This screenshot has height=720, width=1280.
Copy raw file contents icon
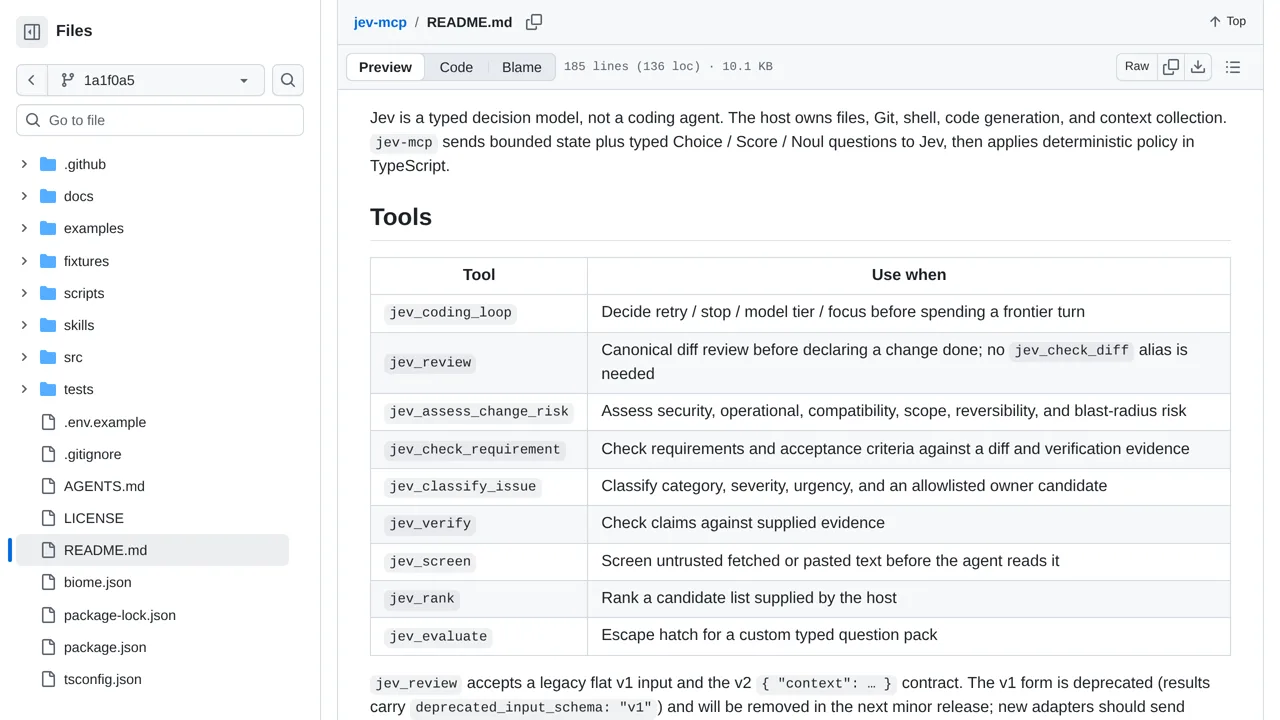1171,67
